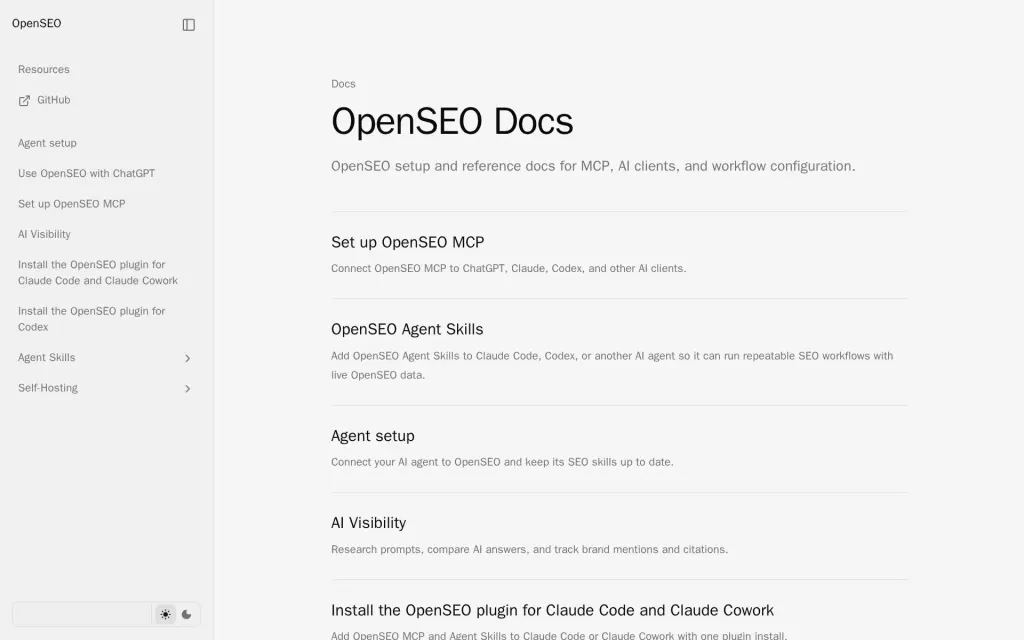Click the Resources sidebar label
Screen dimensions: 1024x640
tap(44, 69)
